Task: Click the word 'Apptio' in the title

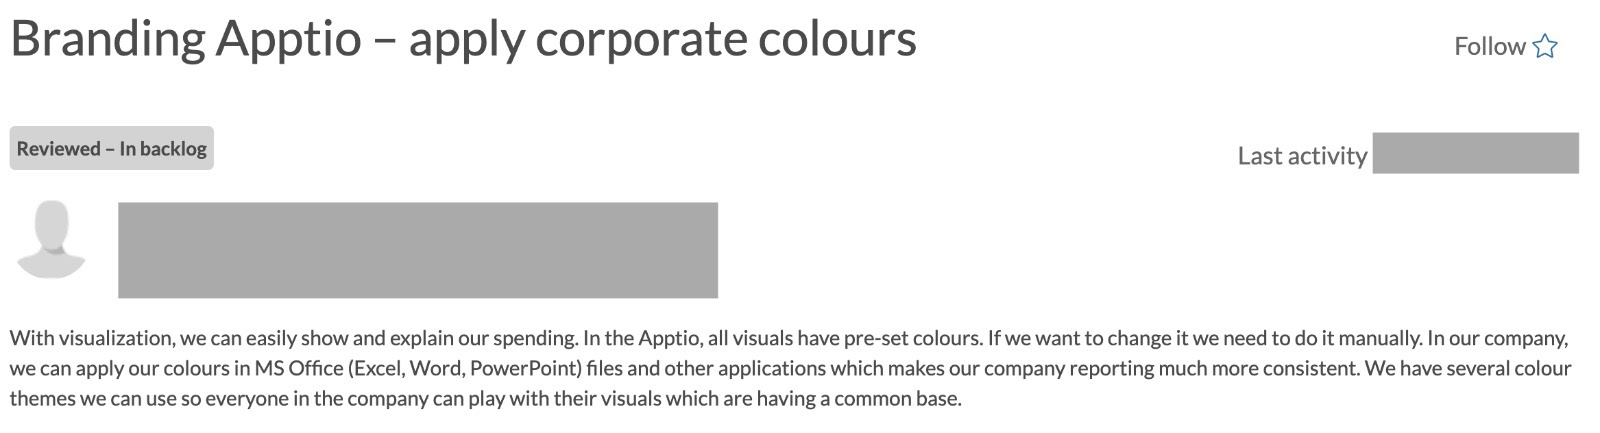Action: point(289,42)
